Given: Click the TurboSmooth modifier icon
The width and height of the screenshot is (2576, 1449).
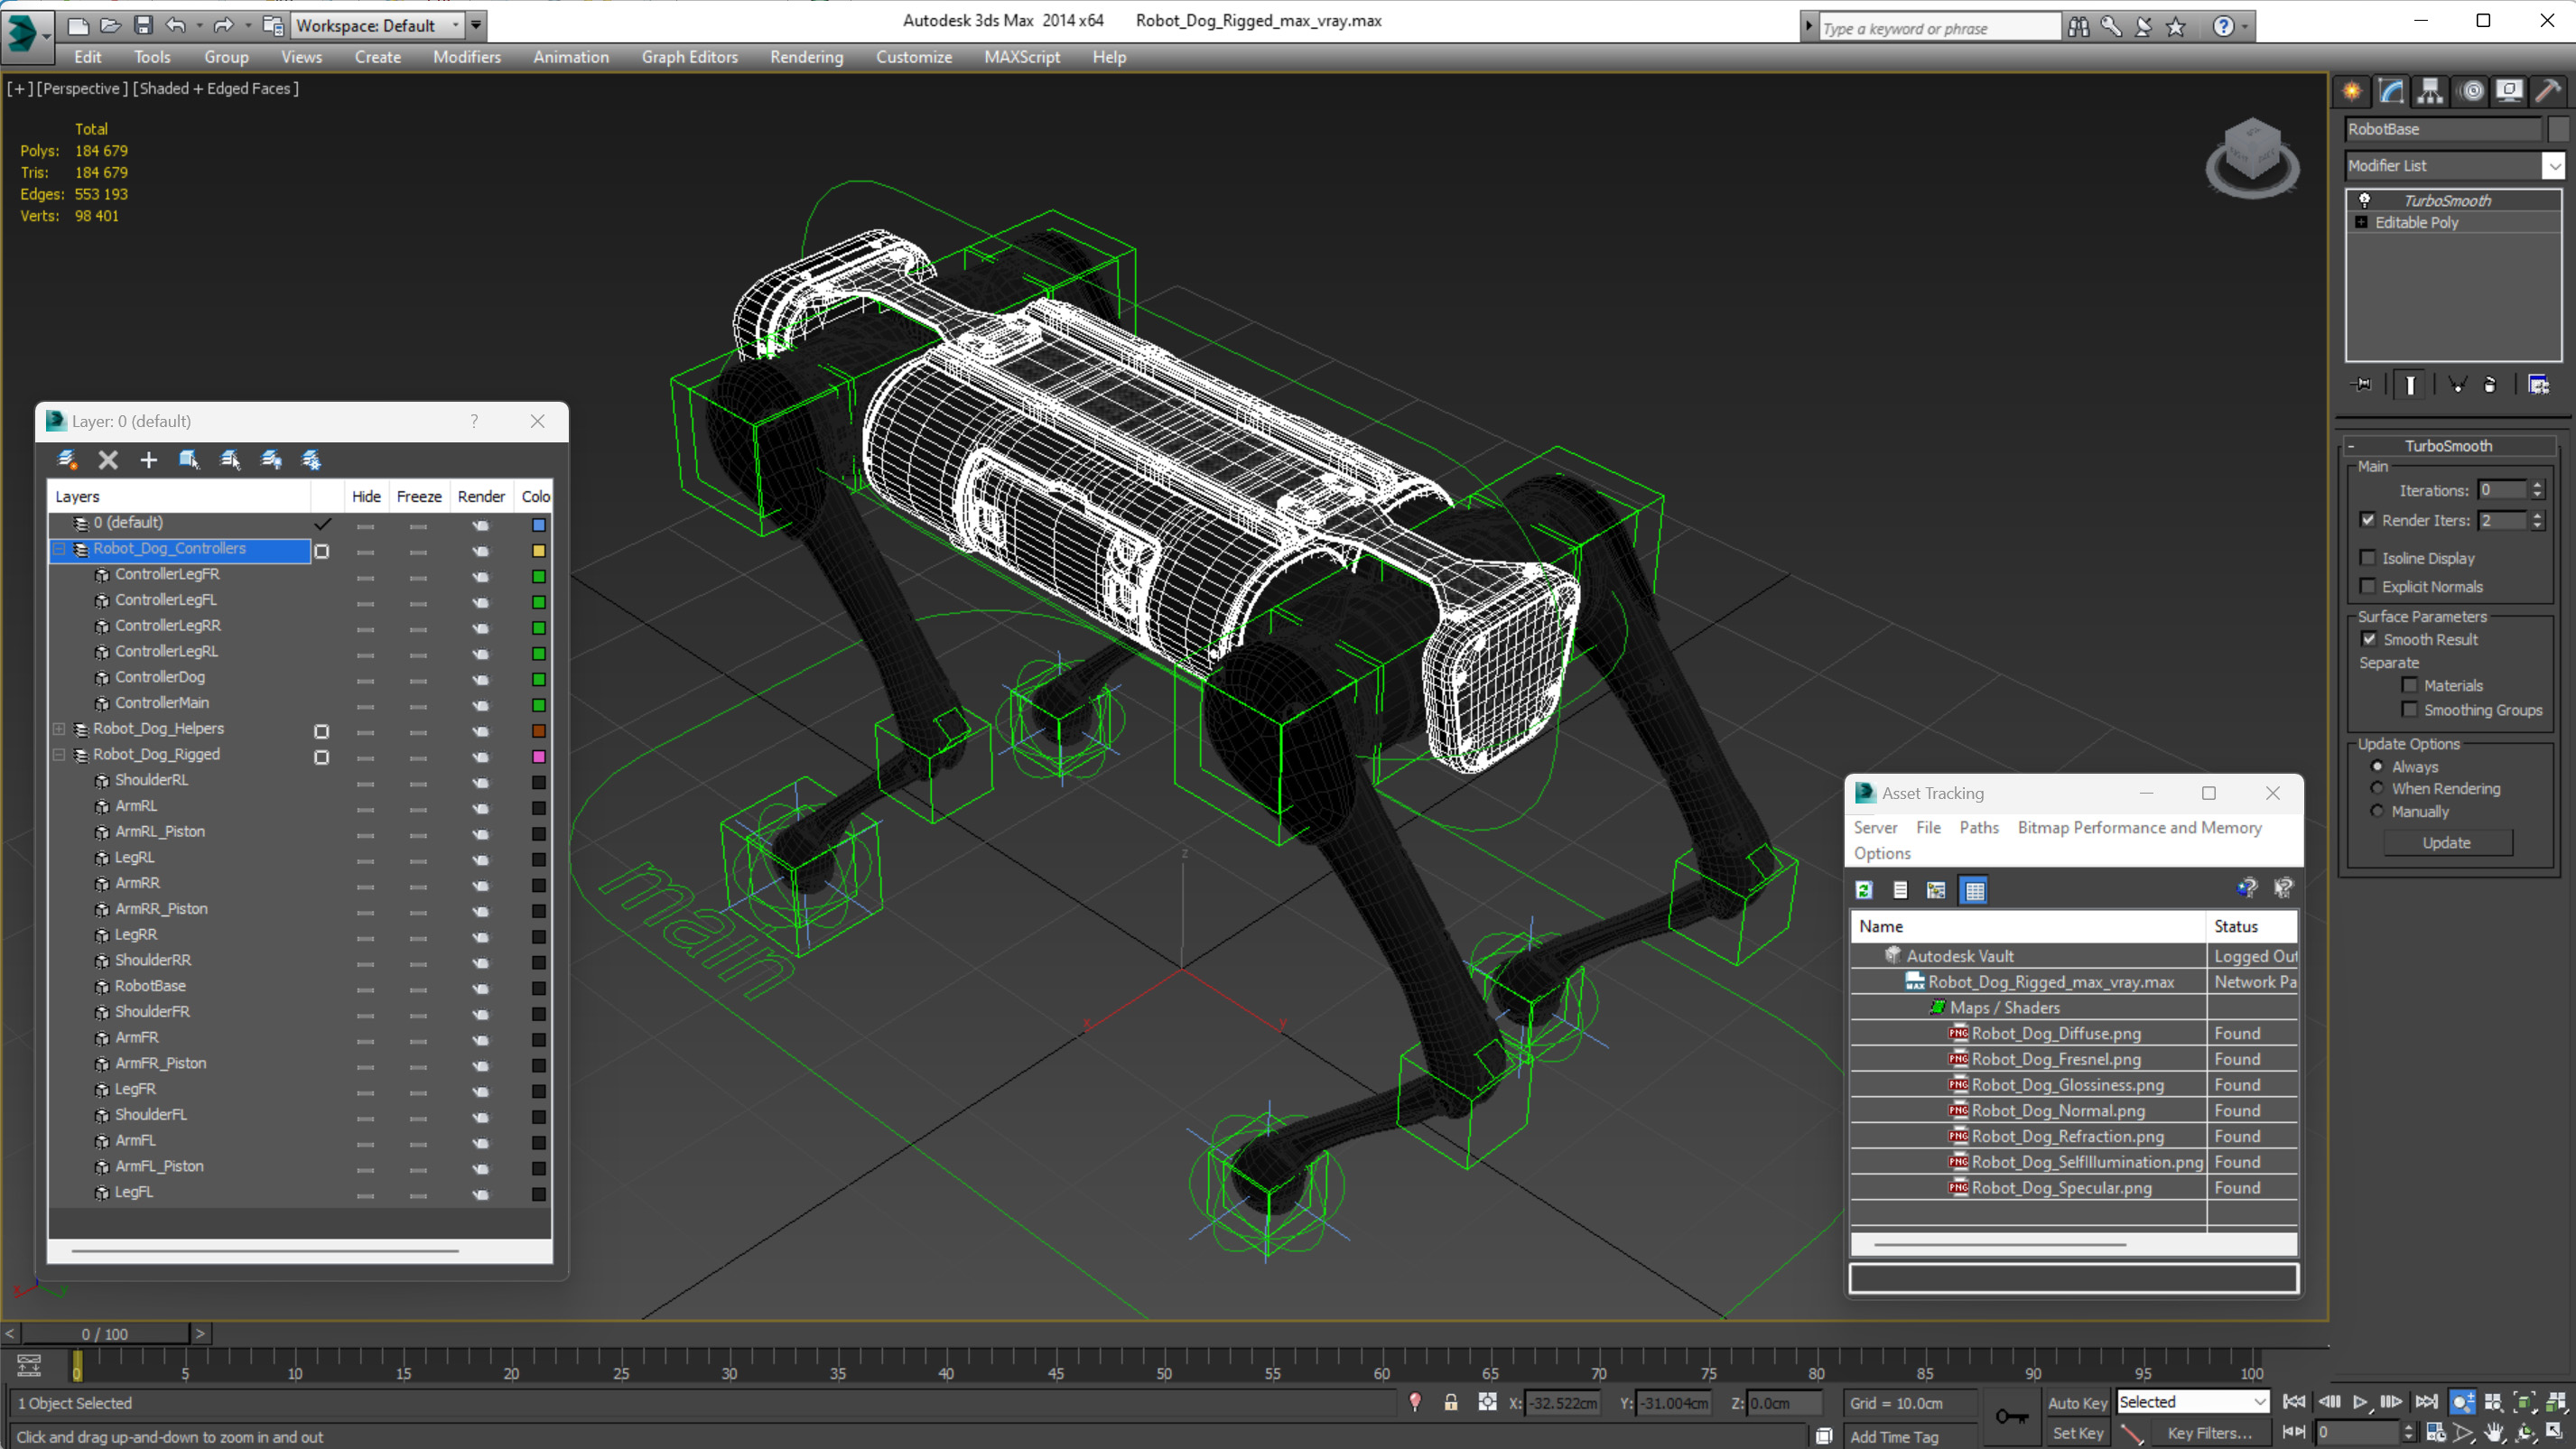Looking at the screenshot, I should pyautogui.click(x=2366, y=200).
